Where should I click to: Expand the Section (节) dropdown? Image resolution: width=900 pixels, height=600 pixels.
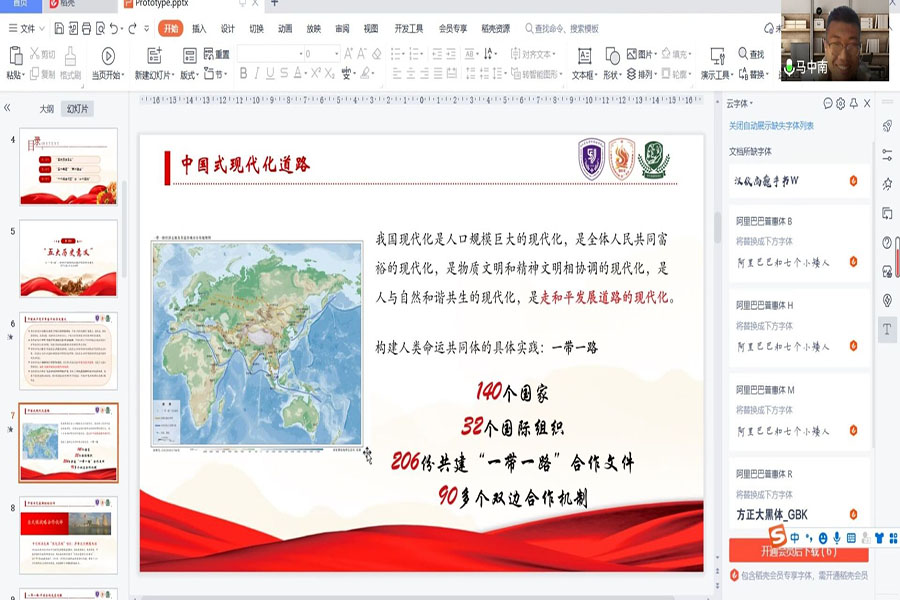(216, 74)
